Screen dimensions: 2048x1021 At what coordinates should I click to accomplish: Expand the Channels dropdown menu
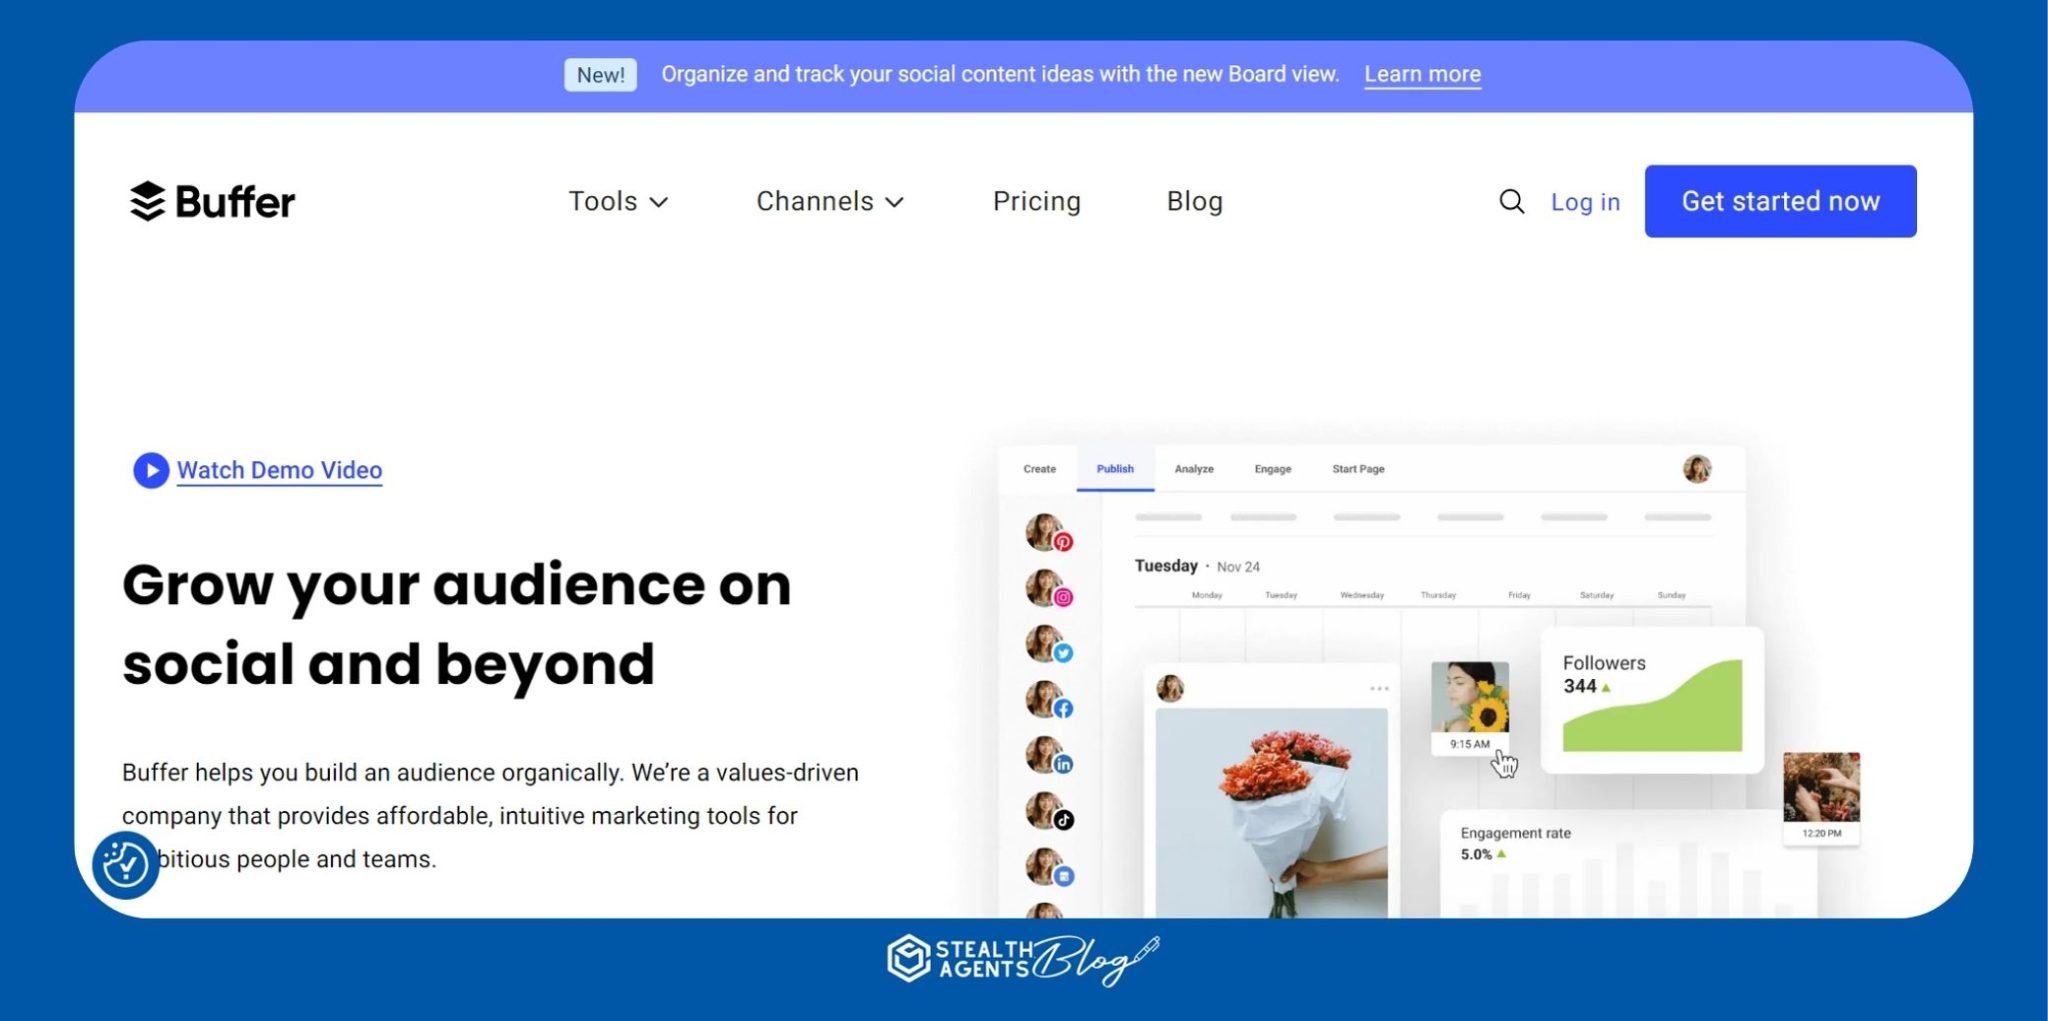pyautogui.click(x=830, y=201)
